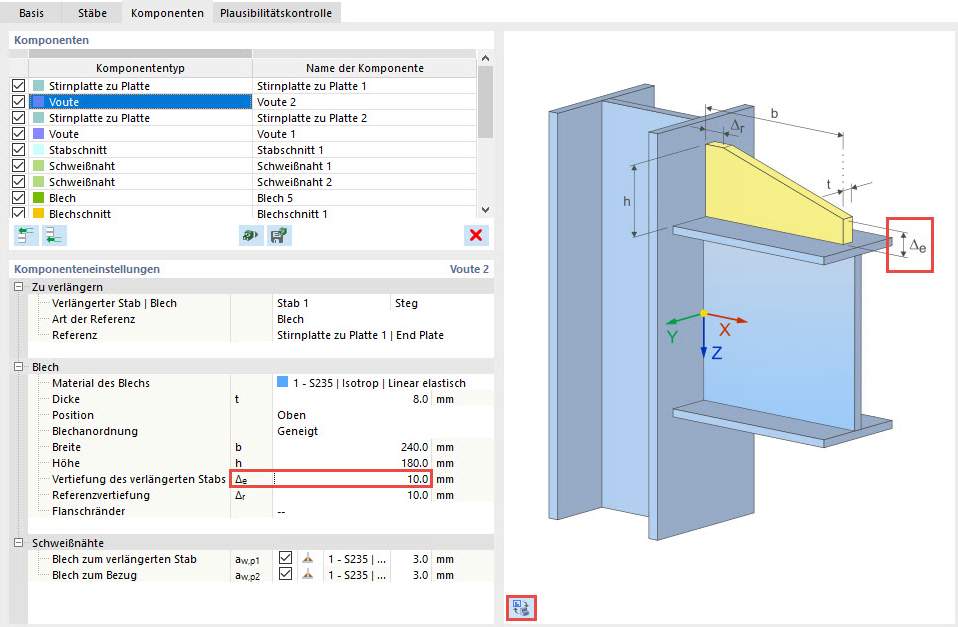Click green color swatch of Blech row
Viewport: 958px width, 627px height.
[x=38, y=197]
